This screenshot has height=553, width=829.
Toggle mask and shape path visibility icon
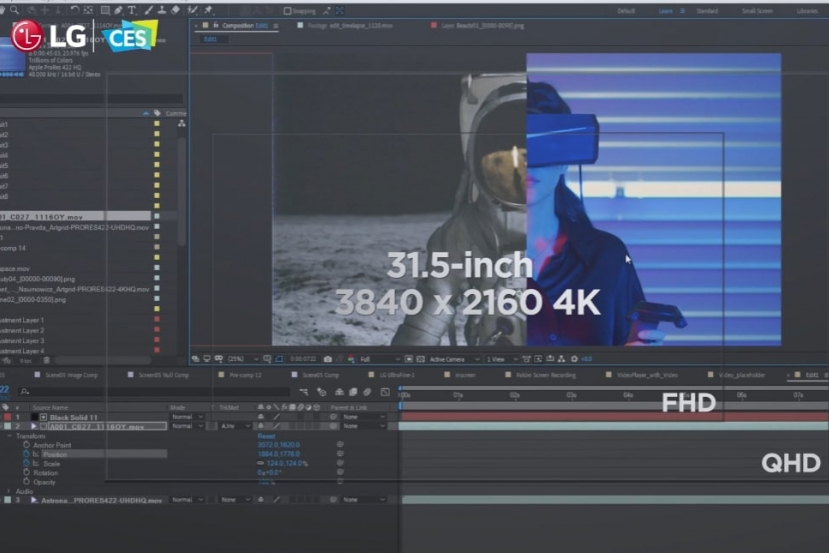point(279,359)
